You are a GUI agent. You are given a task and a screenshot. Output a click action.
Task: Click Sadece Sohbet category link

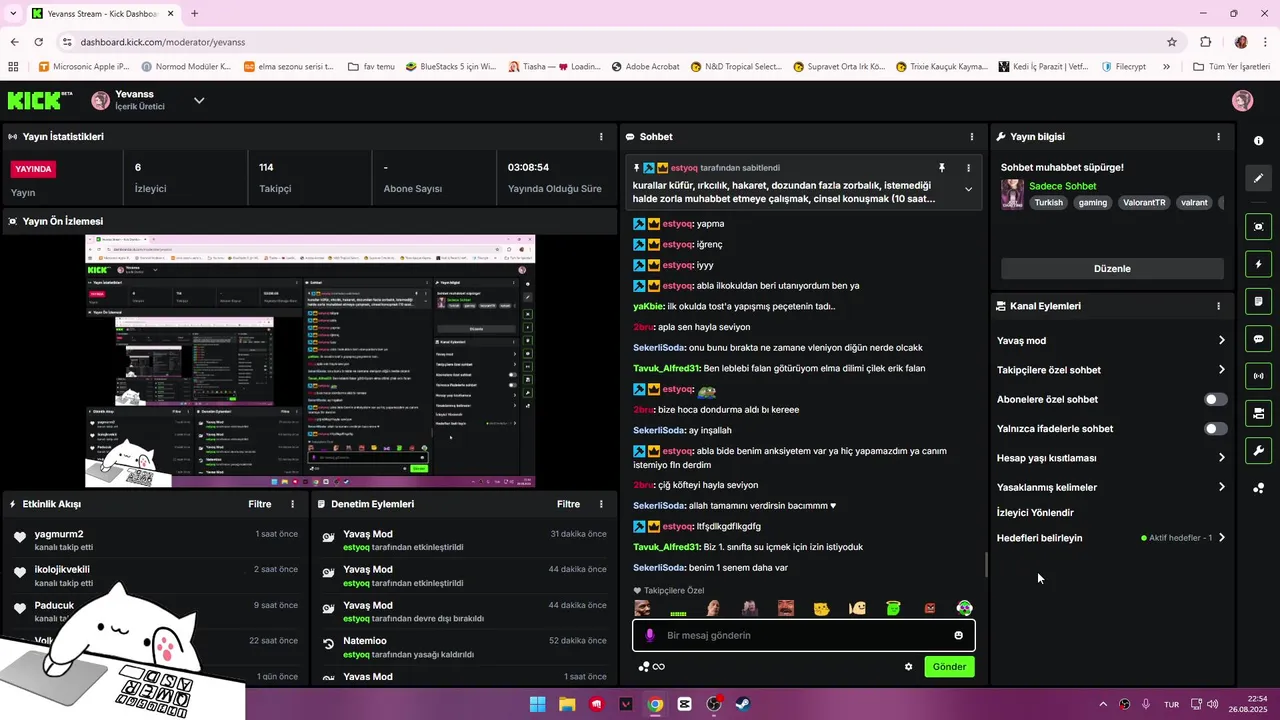[1062, 186]
